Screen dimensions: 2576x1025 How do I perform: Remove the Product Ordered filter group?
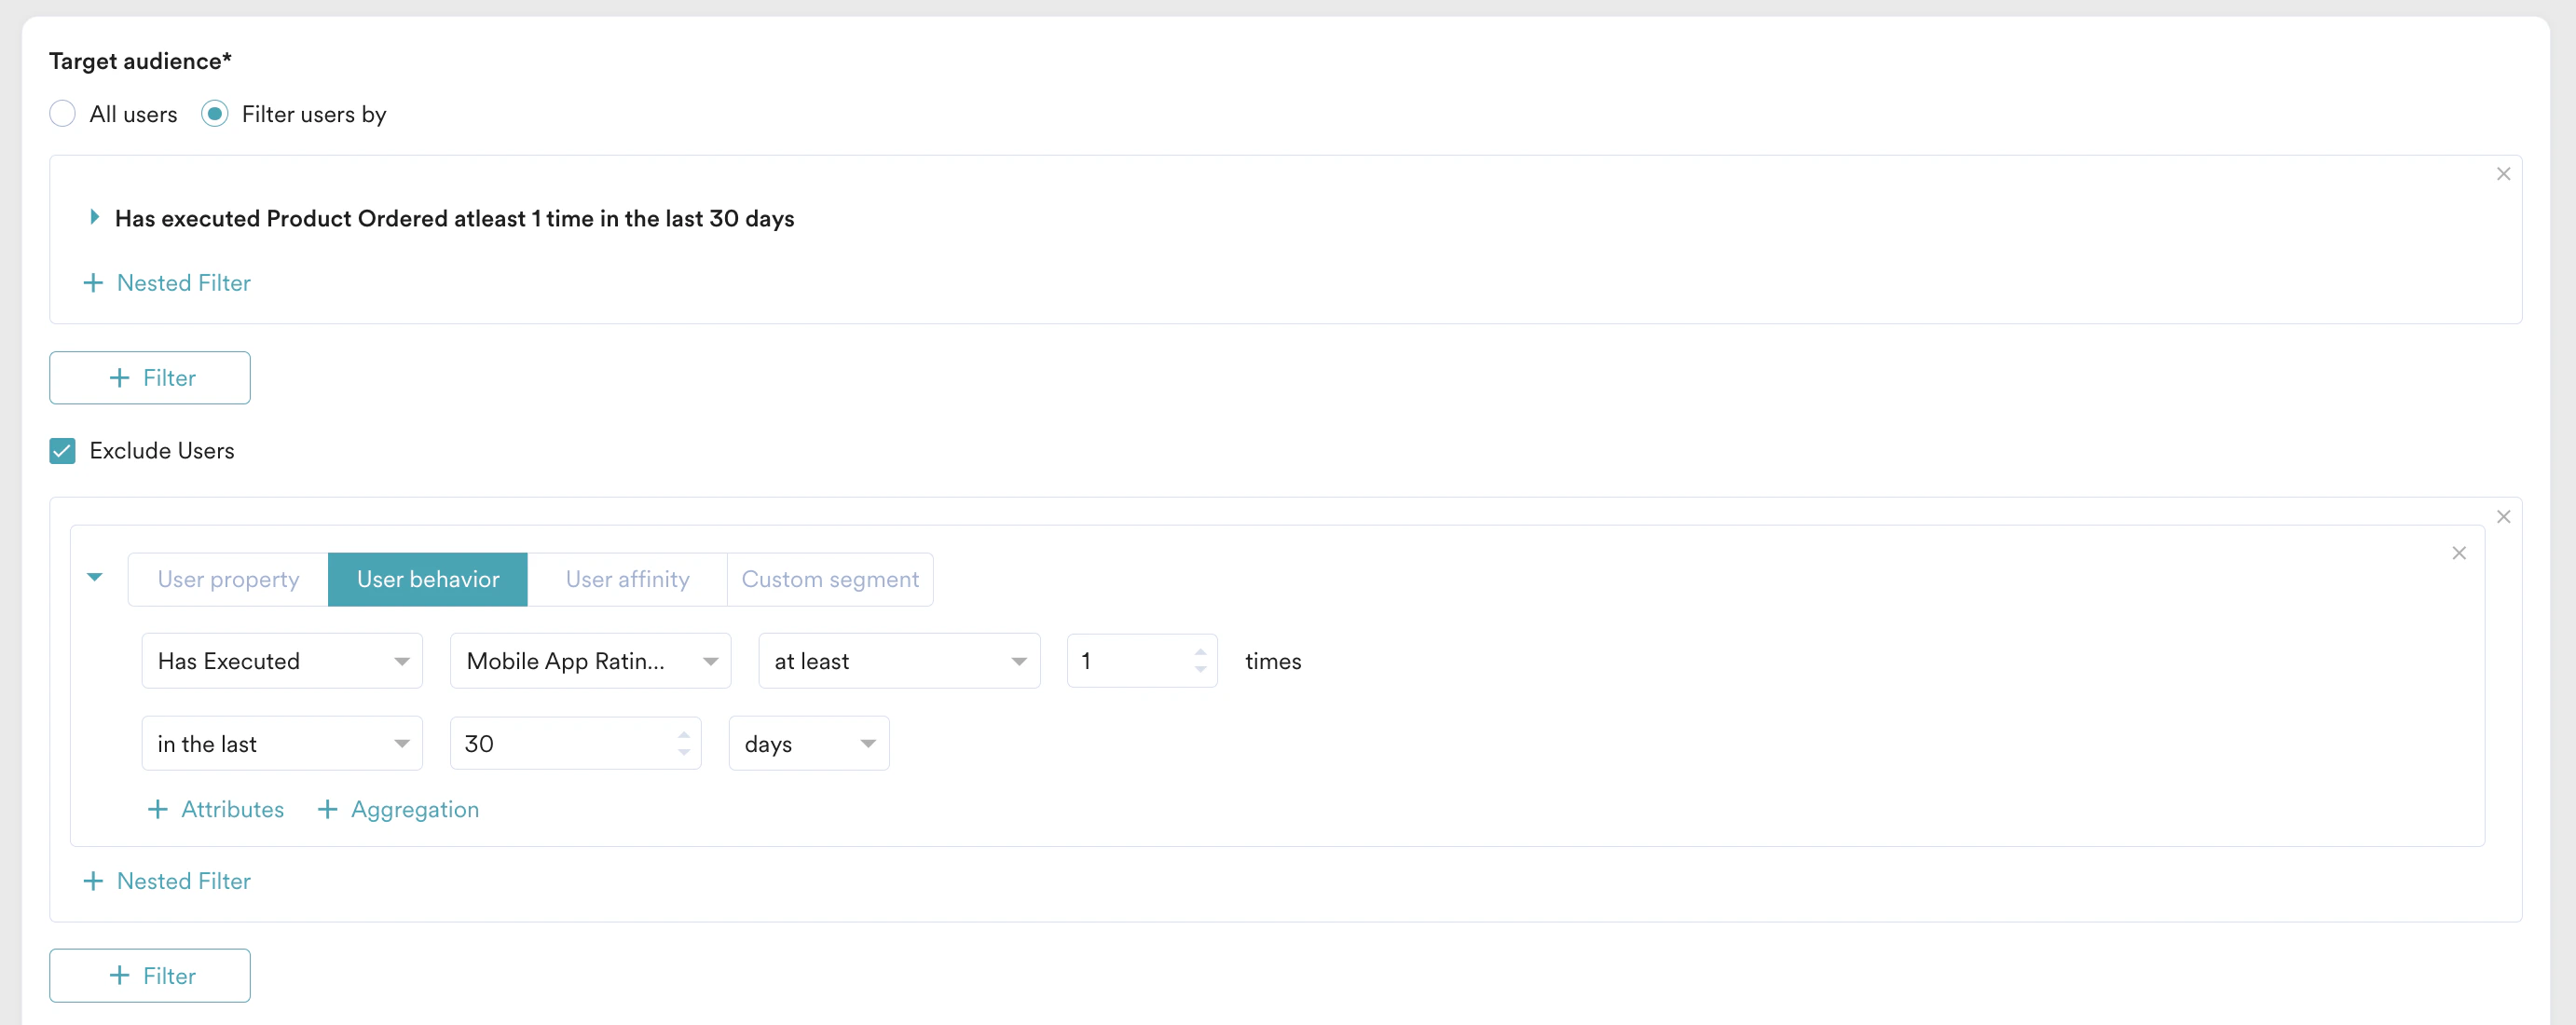(x=2503, y=173)
